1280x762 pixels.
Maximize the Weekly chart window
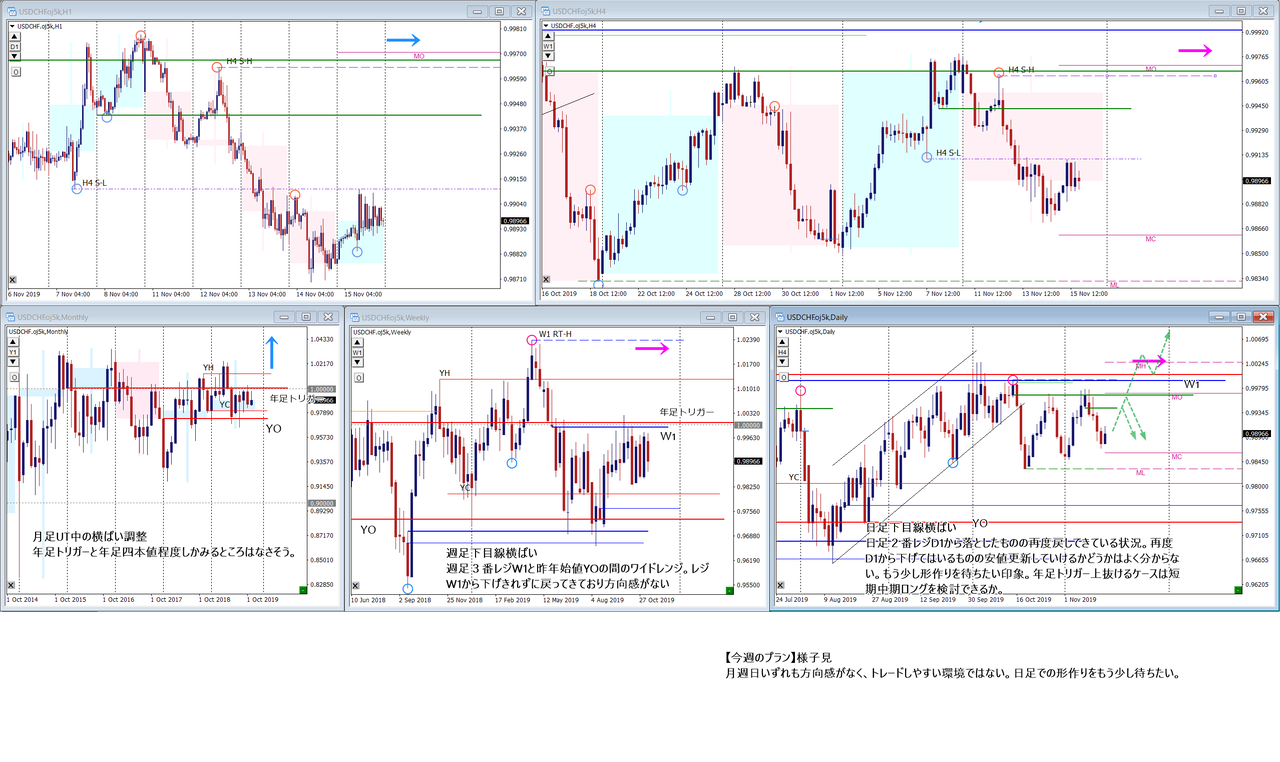click(x=731, y=316)
